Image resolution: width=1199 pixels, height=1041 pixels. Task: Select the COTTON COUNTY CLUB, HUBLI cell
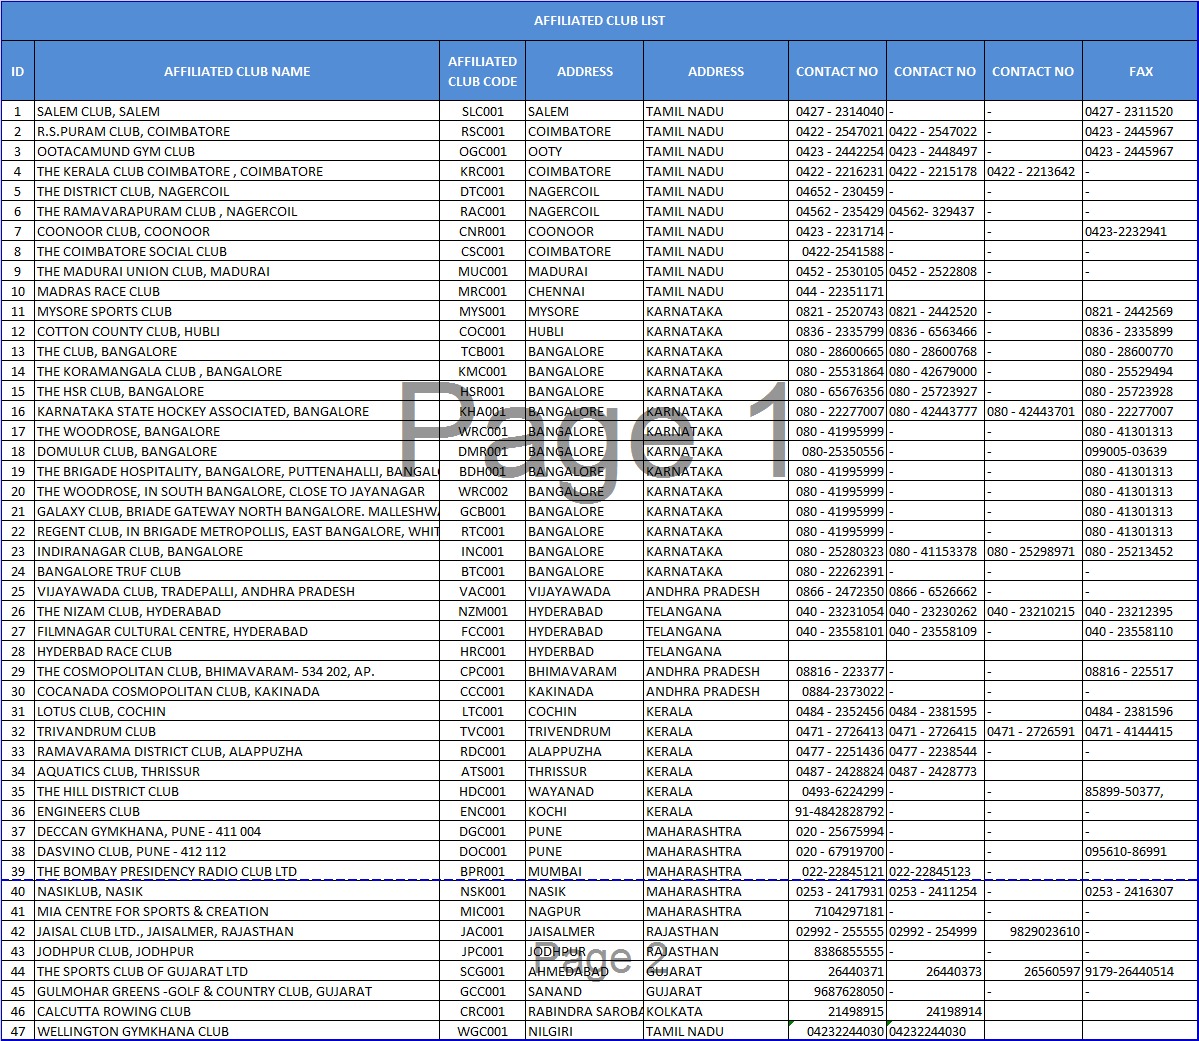(128, 331)
